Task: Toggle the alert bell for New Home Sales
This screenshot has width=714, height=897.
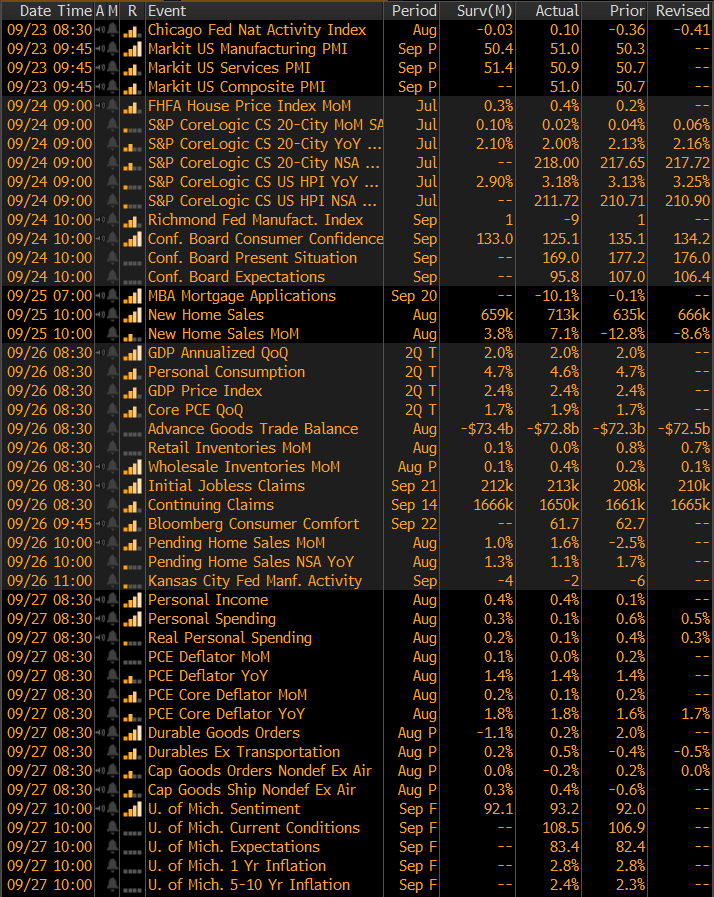Action: coord(113,315)
